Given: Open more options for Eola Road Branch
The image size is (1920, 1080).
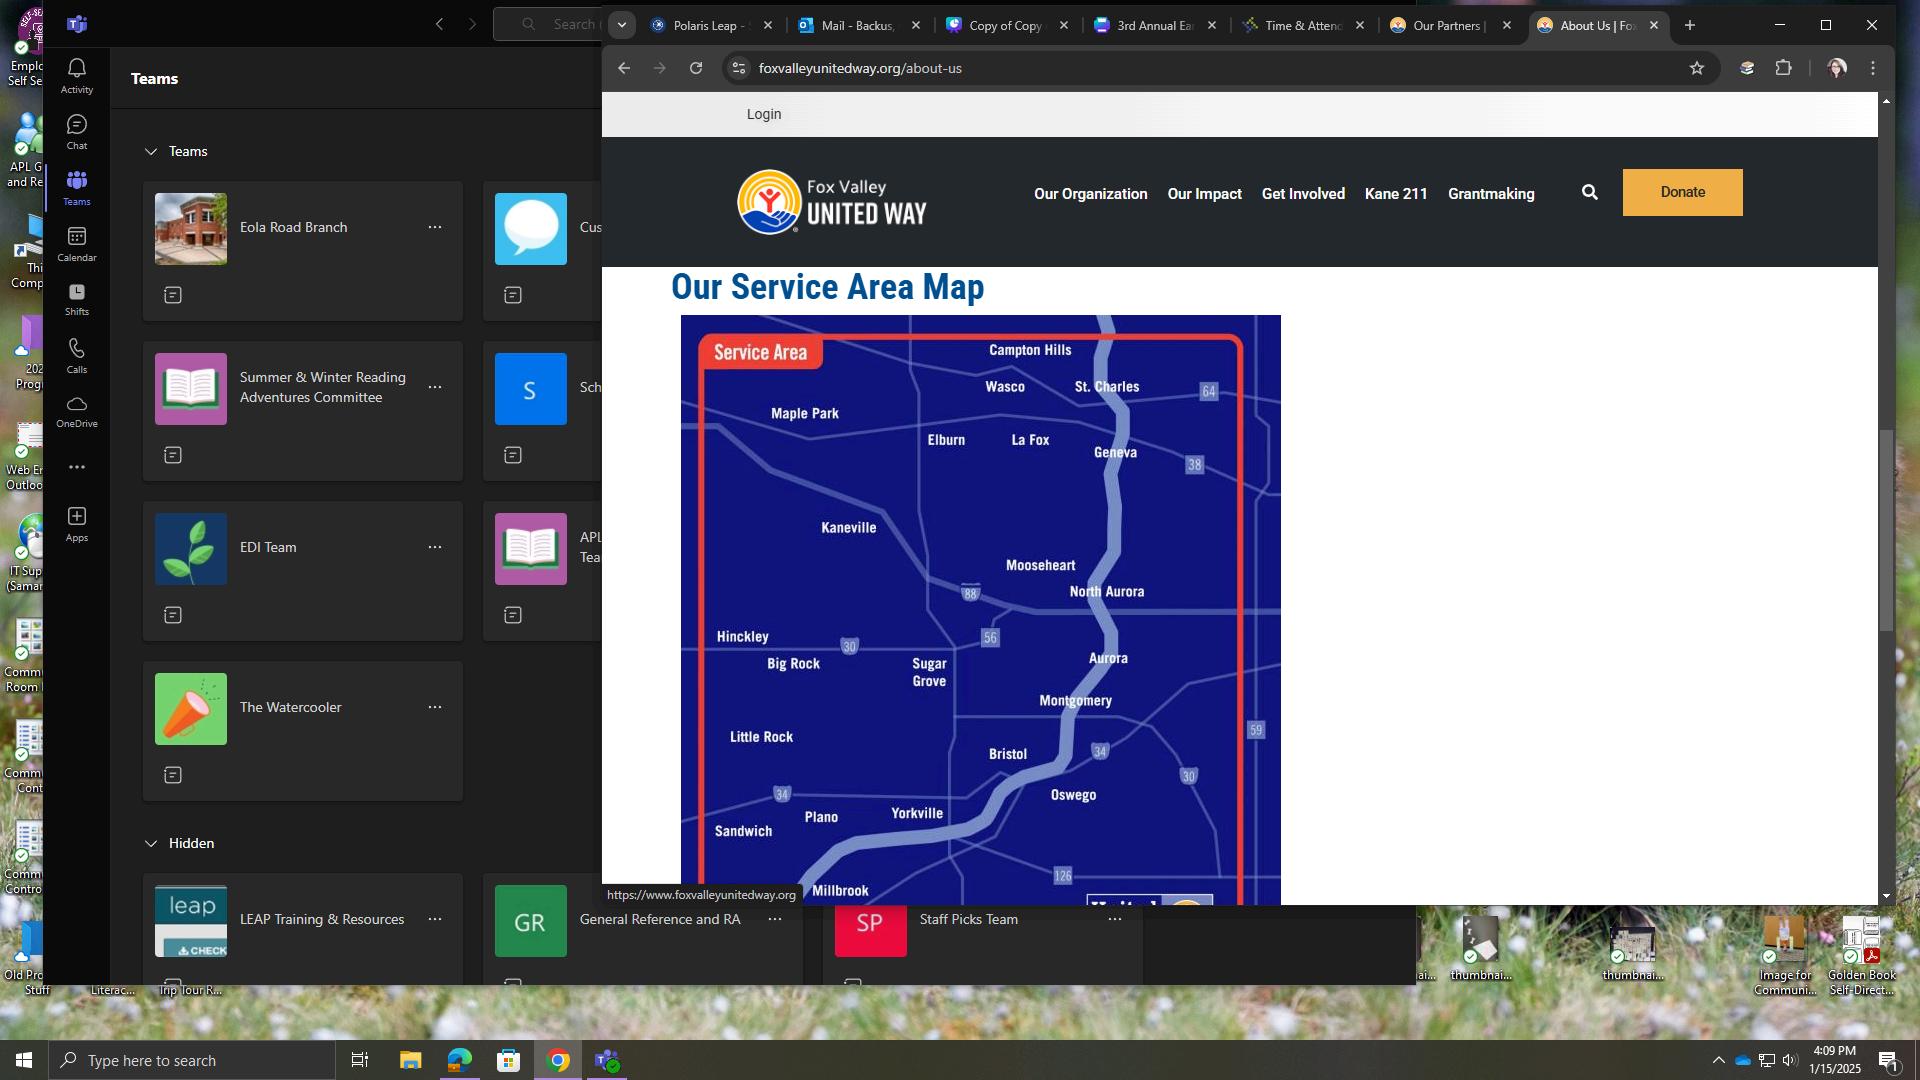Looking at the screenshot, I should [435, 228].
